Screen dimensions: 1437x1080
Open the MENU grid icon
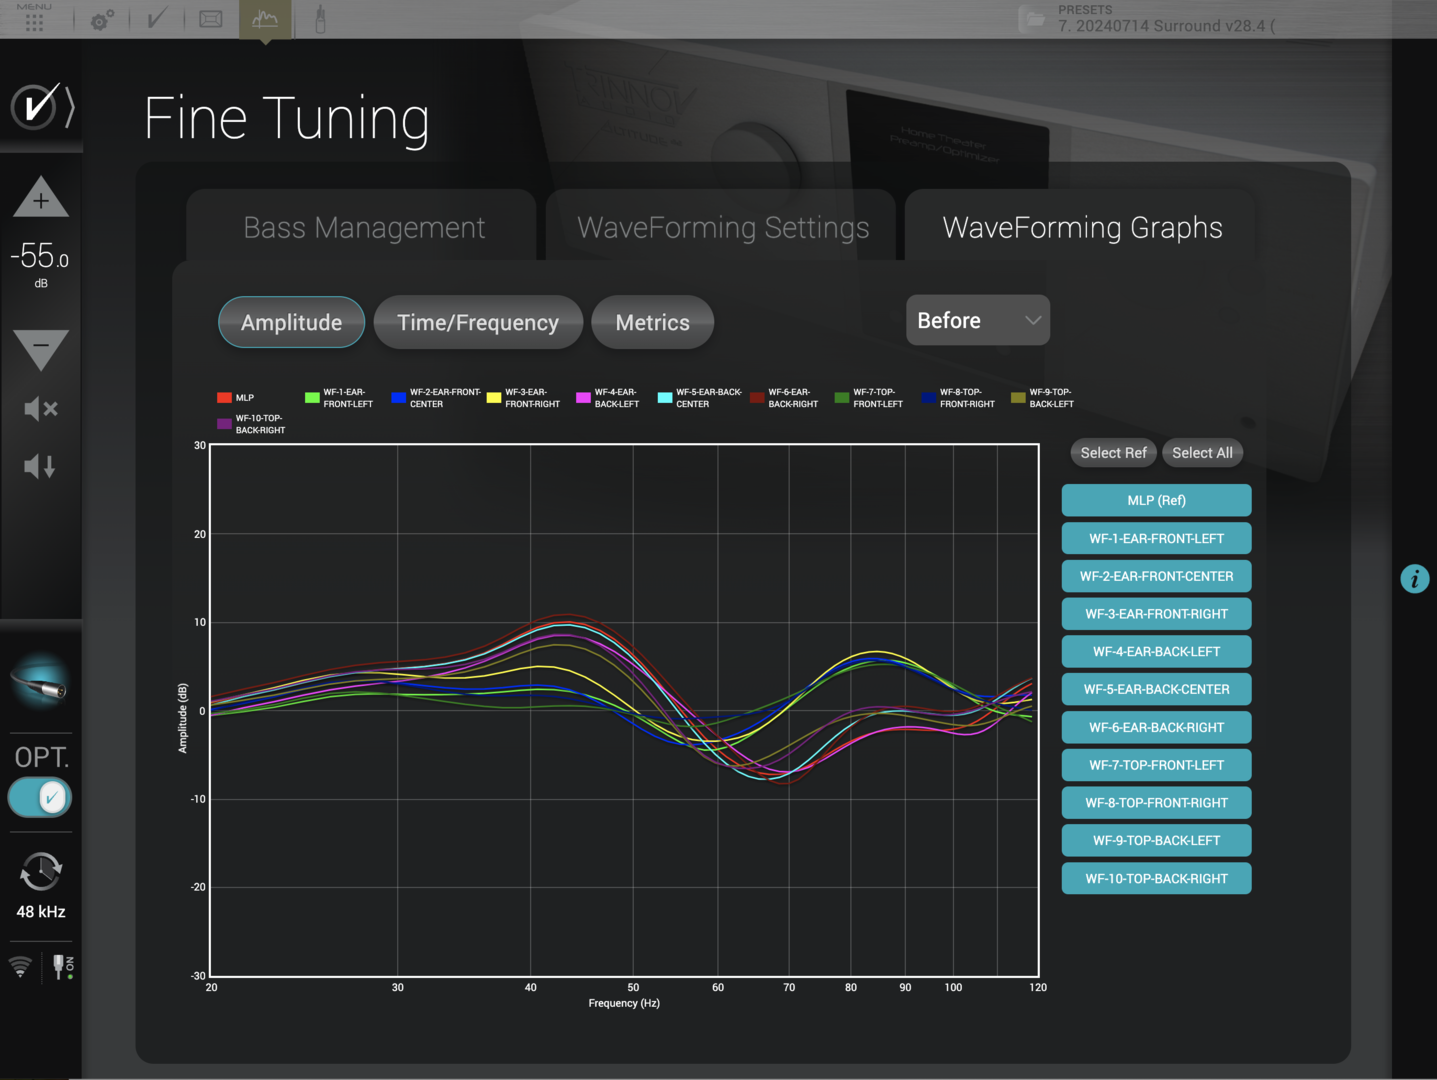click(x=34, y=20)
